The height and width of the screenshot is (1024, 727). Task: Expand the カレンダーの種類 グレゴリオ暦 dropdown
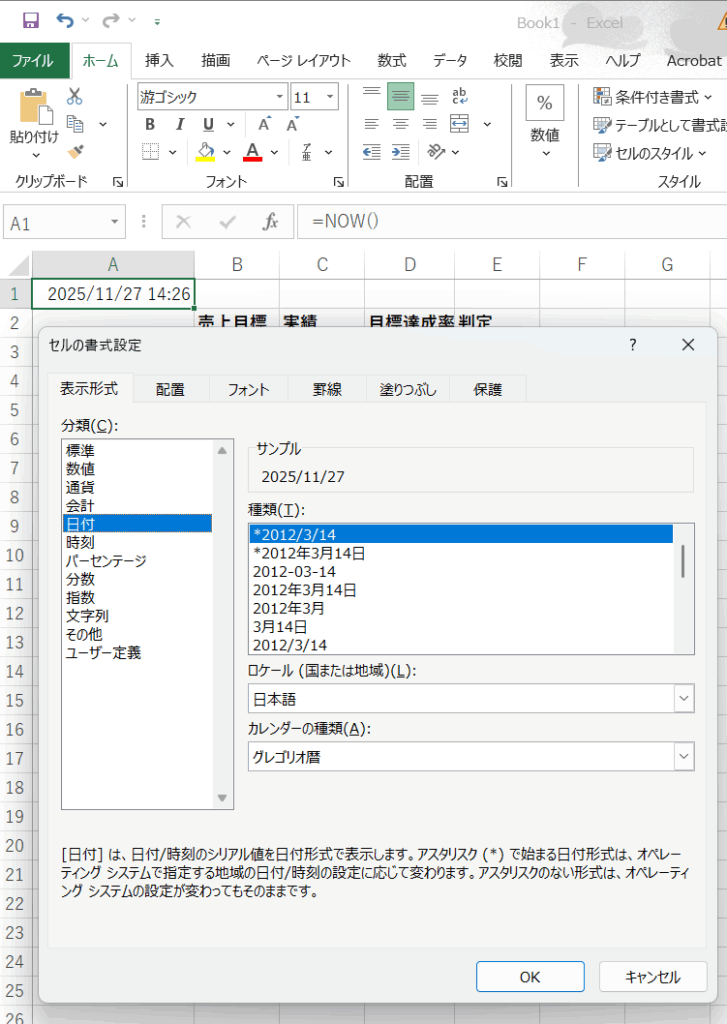pos(684,757)
